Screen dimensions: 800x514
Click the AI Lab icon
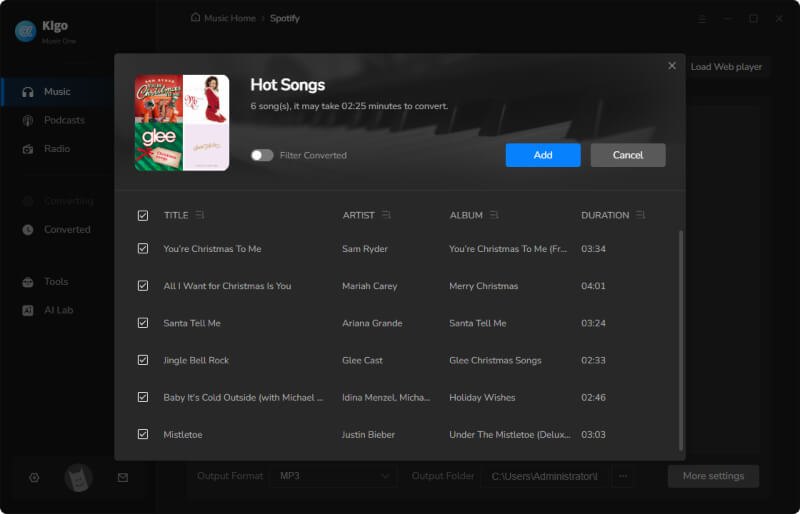coord(28,310)
